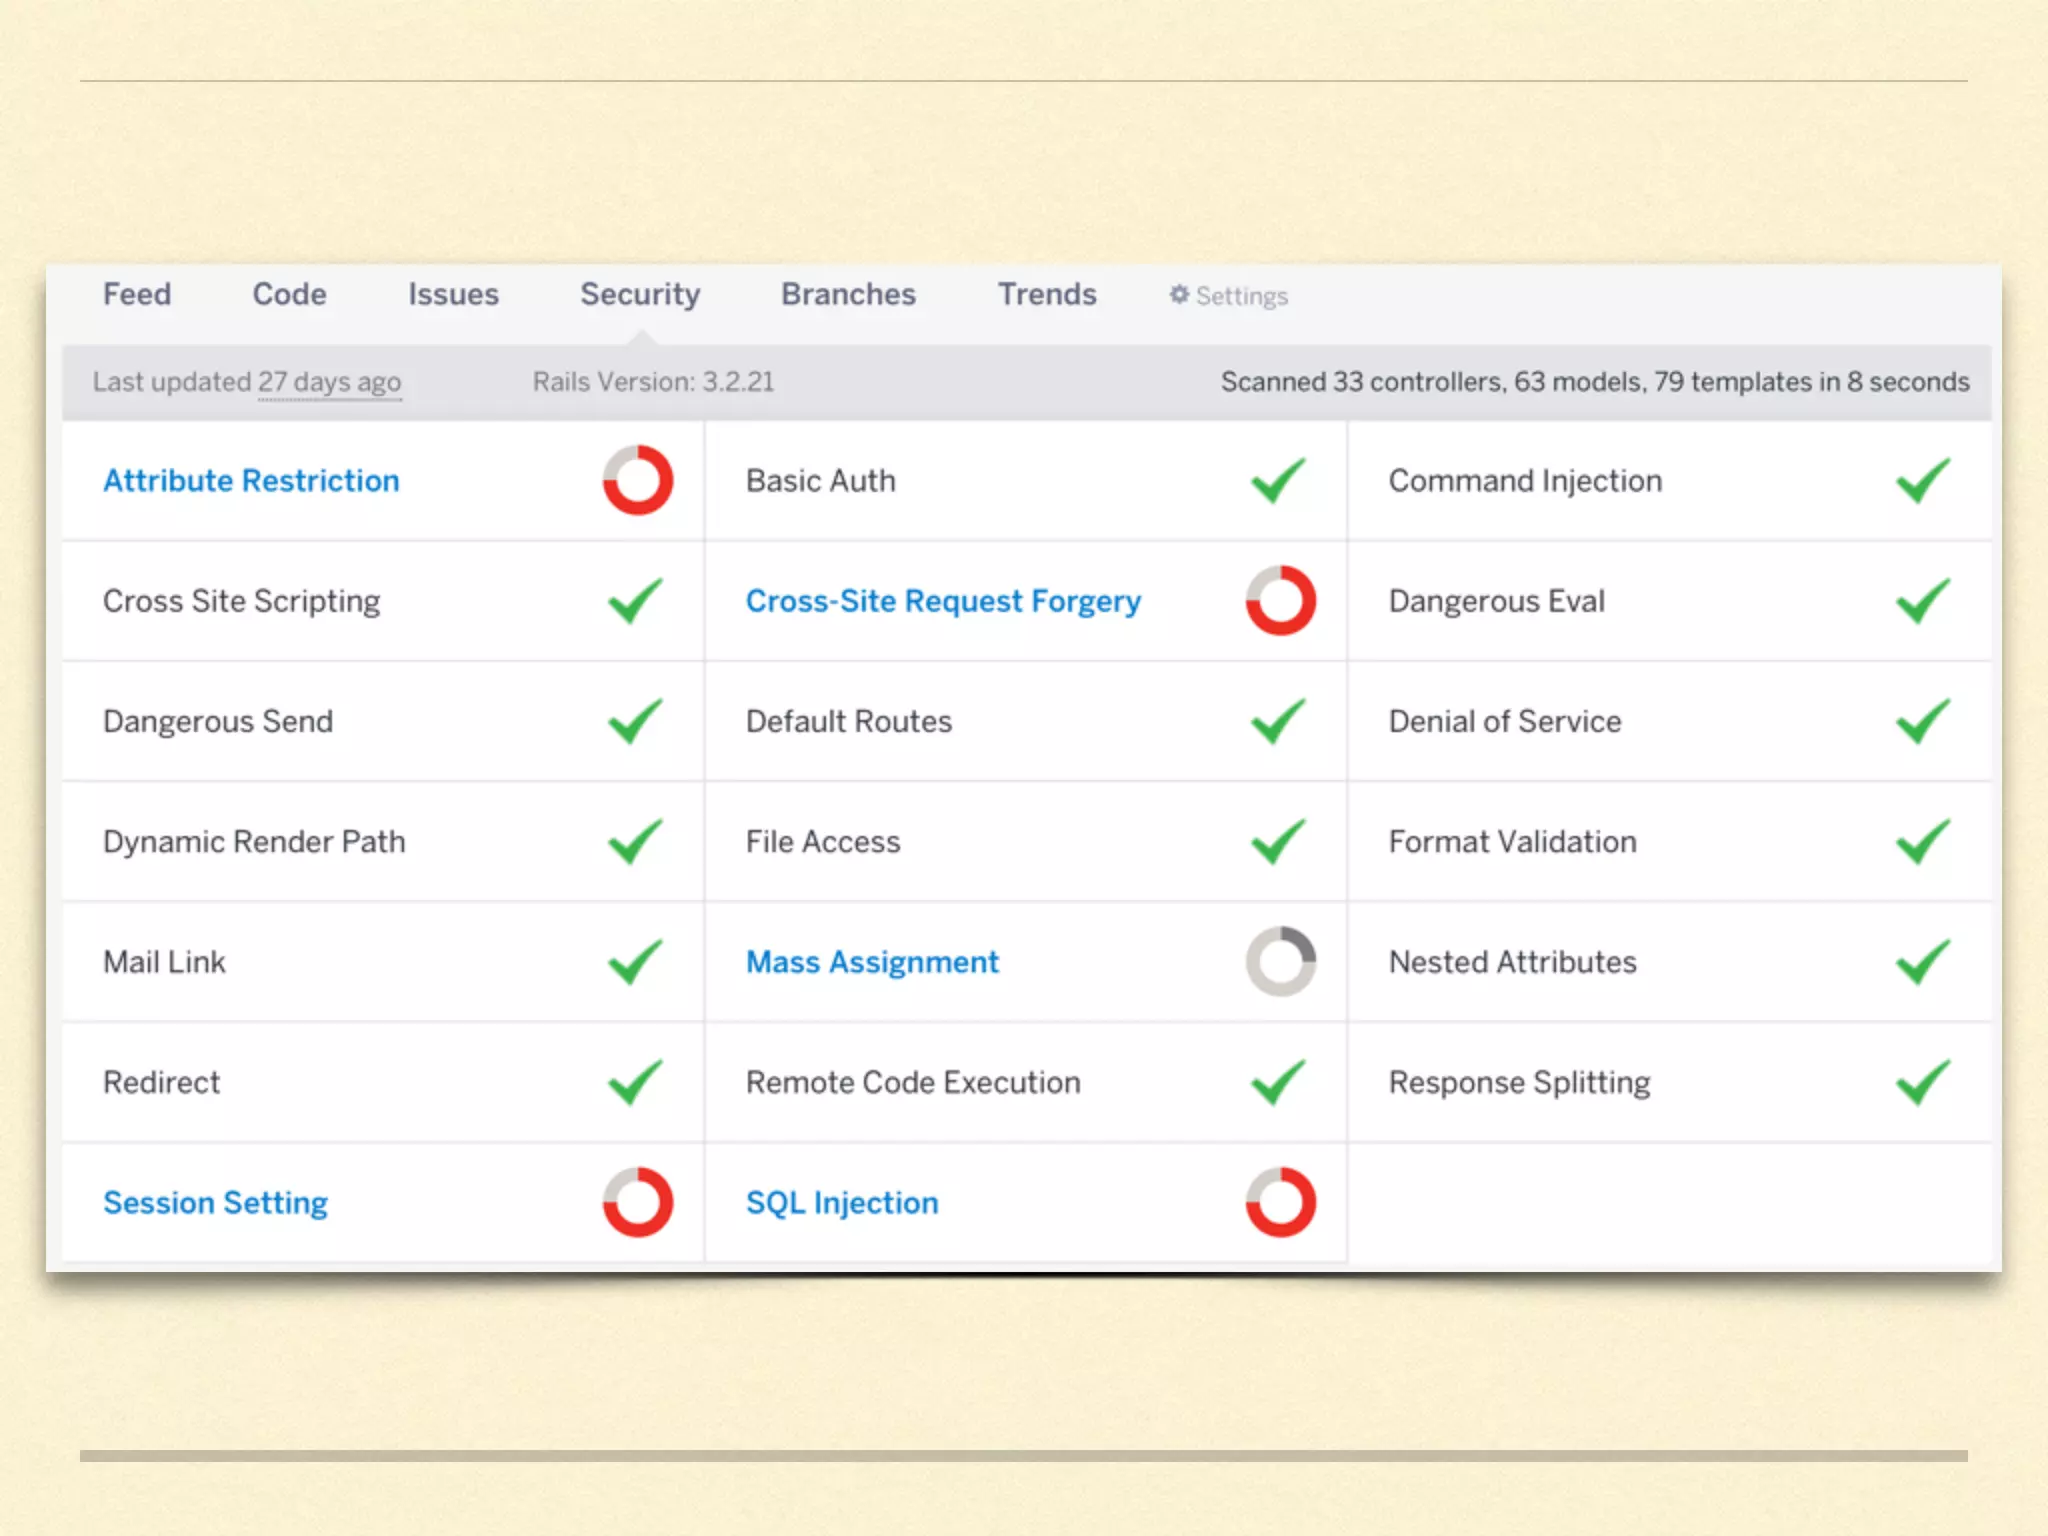Open the Session Setting link
2048x1536 pixels.
215,1202
